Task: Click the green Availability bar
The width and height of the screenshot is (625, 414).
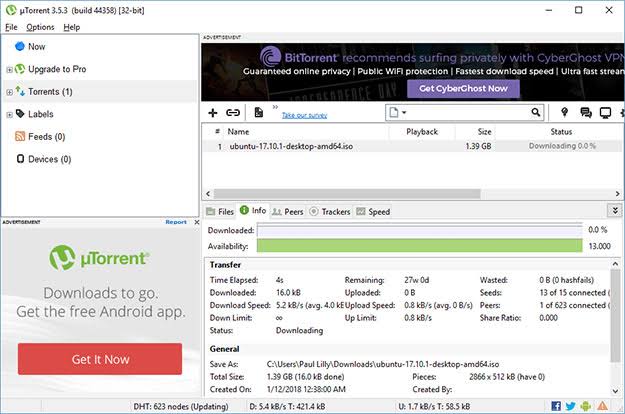Action: pos(420,245)
